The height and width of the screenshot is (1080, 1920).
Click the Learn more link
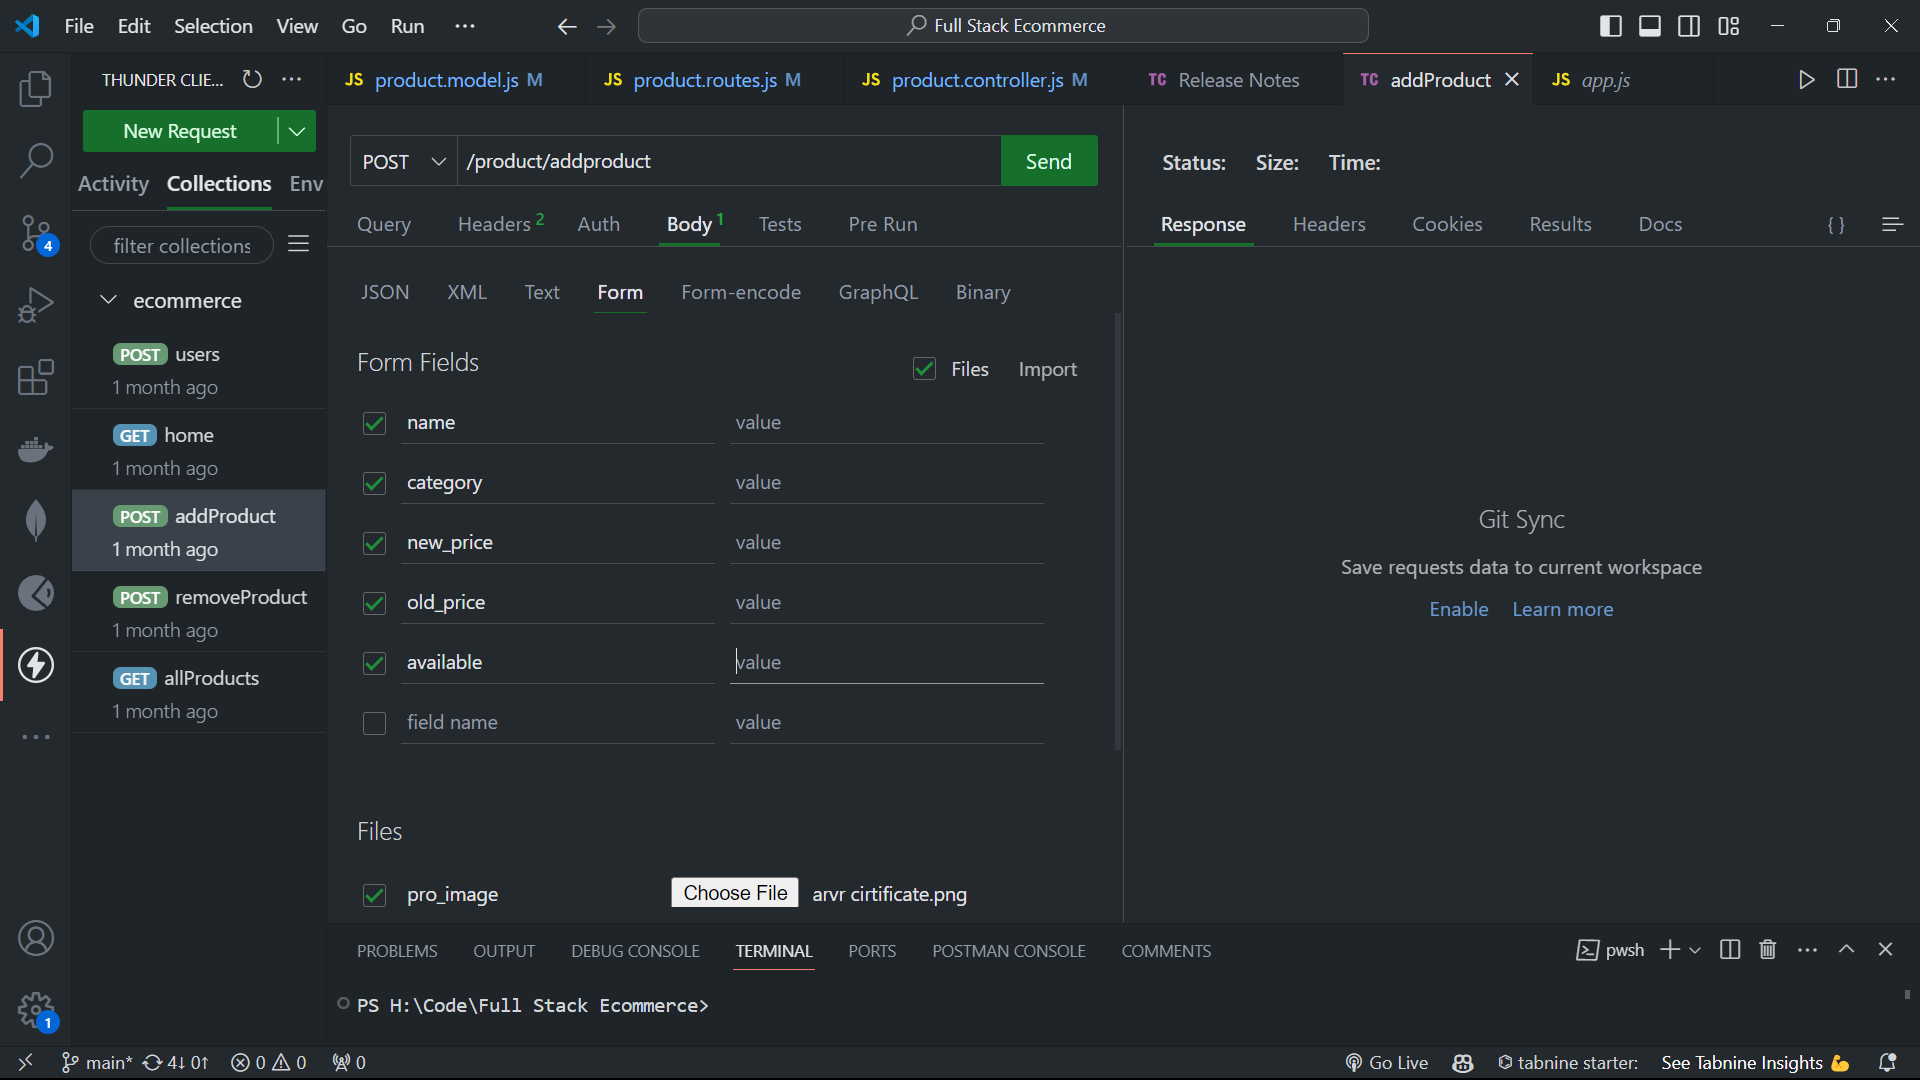coord(1563,609)
